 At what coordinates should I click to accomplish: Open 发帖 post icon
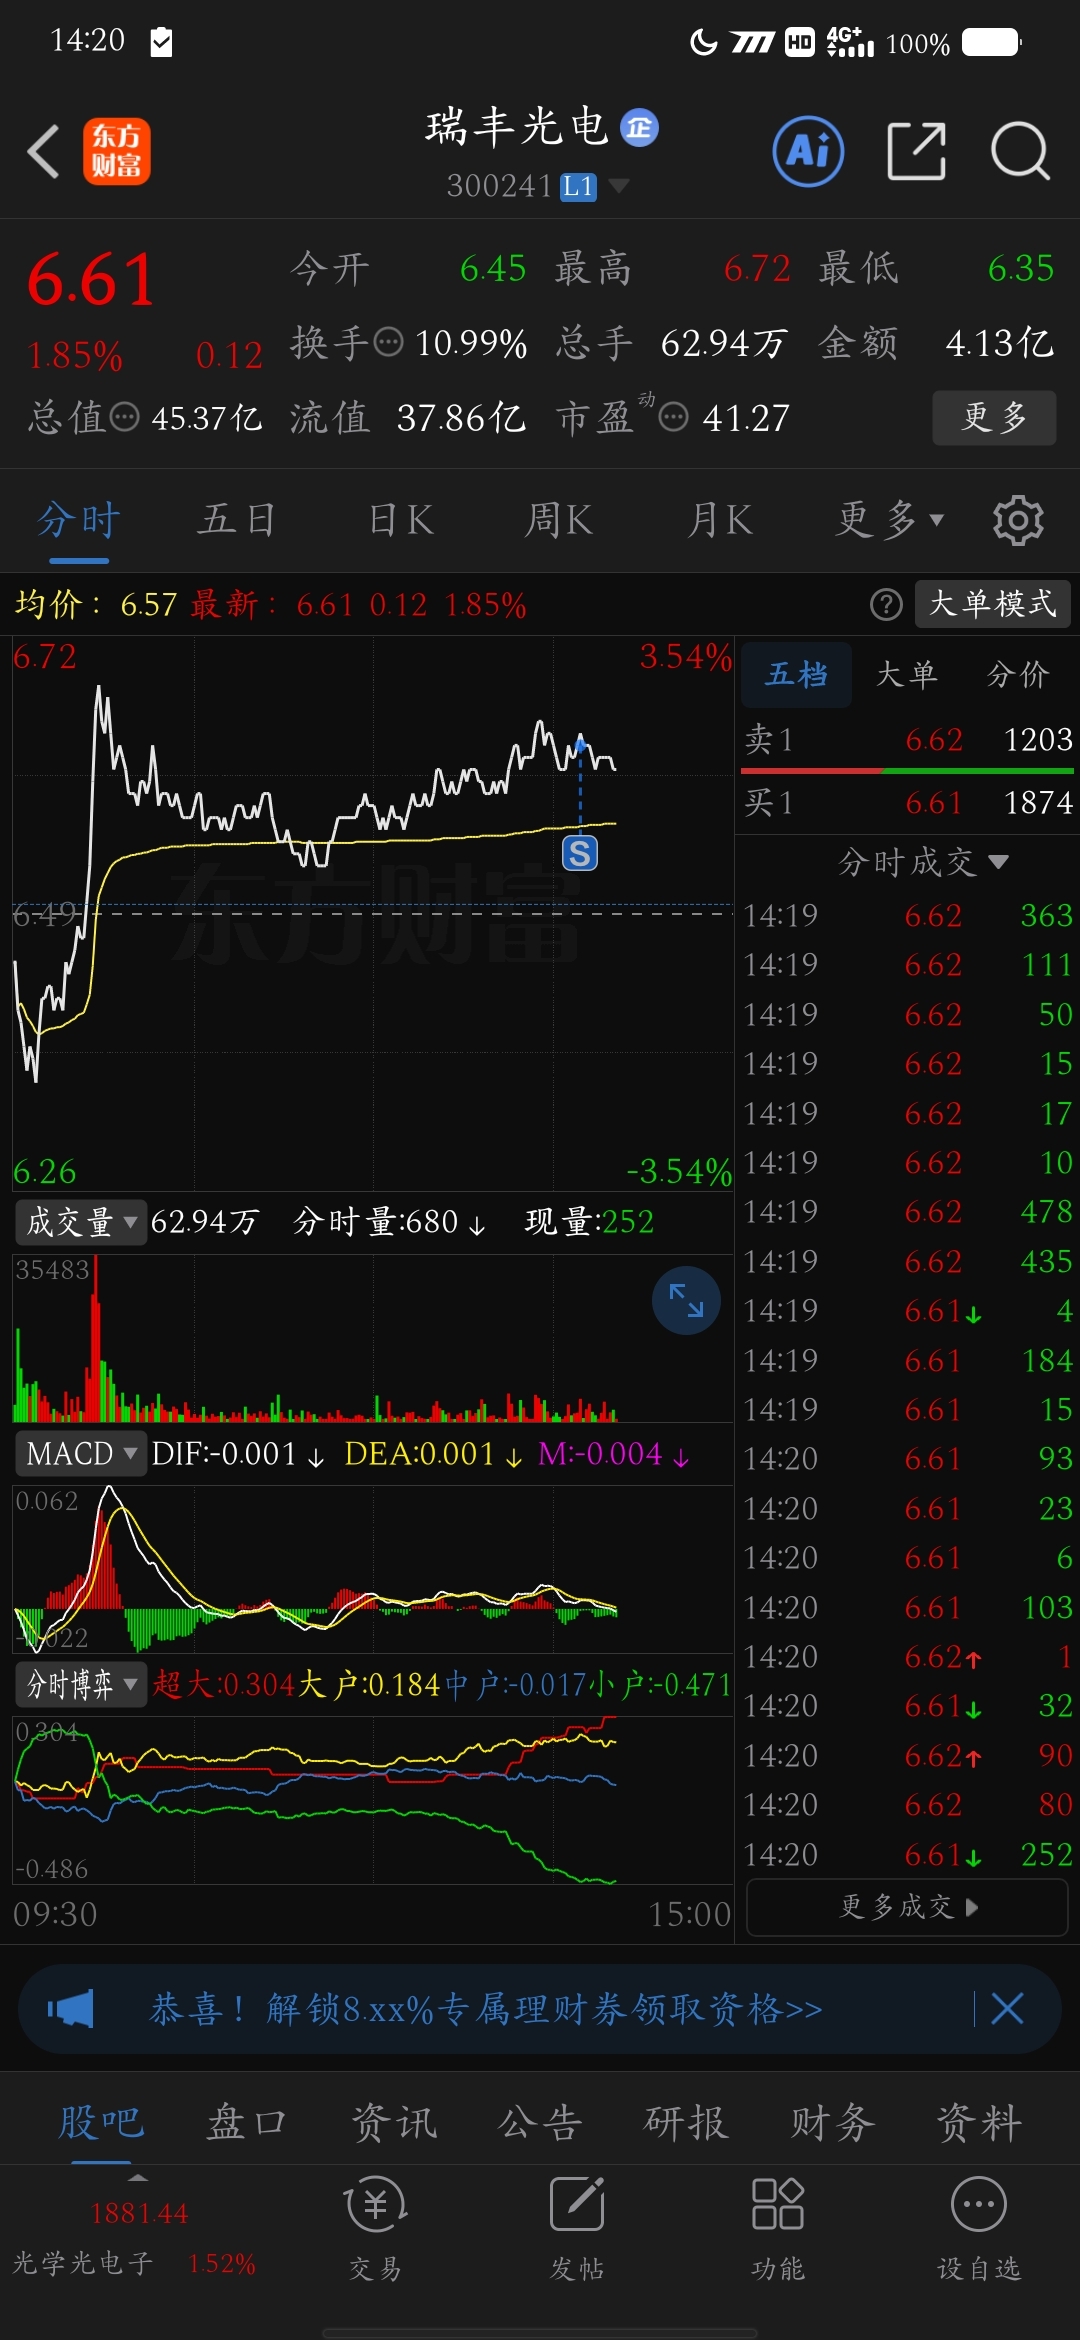pos(577,2230)
